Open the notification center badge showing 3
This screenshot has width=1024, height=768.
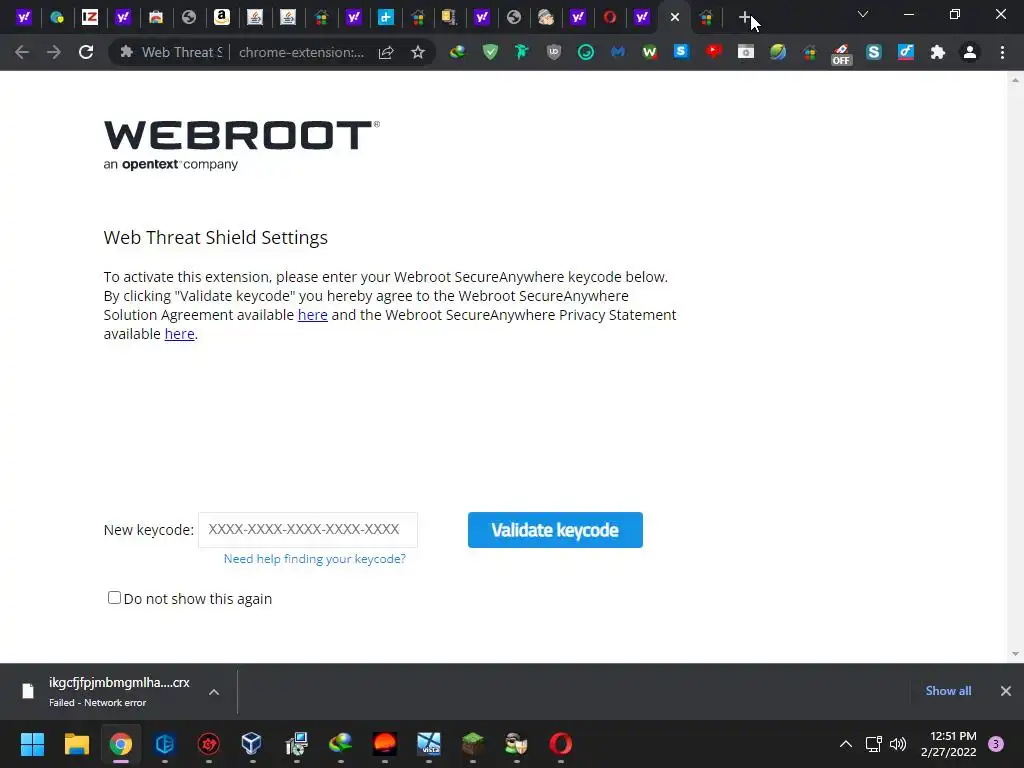pos(996,744)
